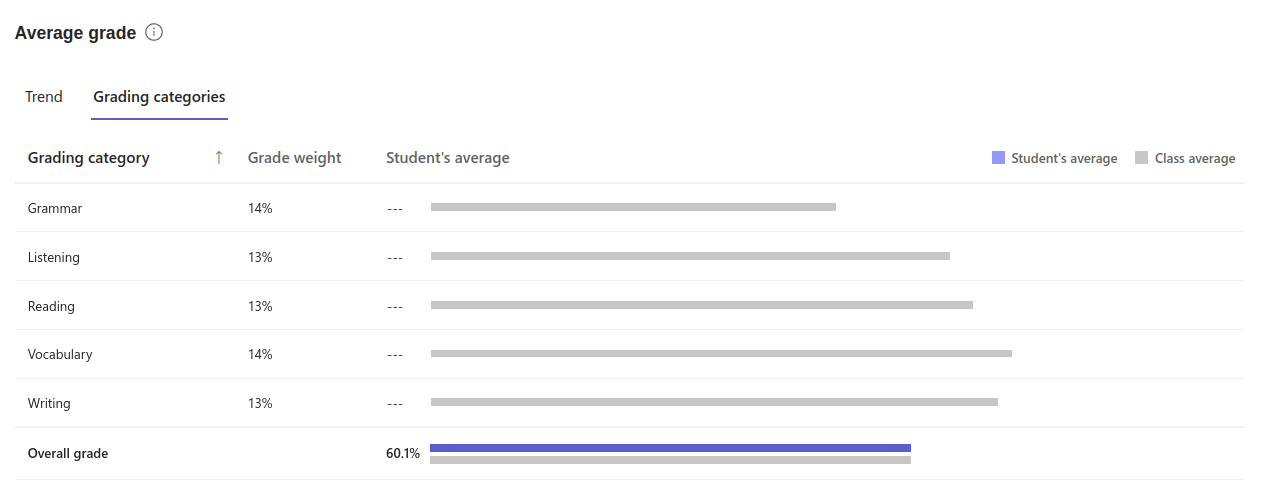The height and width of the screenshot is (487, 1275).
Task: Sort by the Grading category column header
Action: [89, 158]
